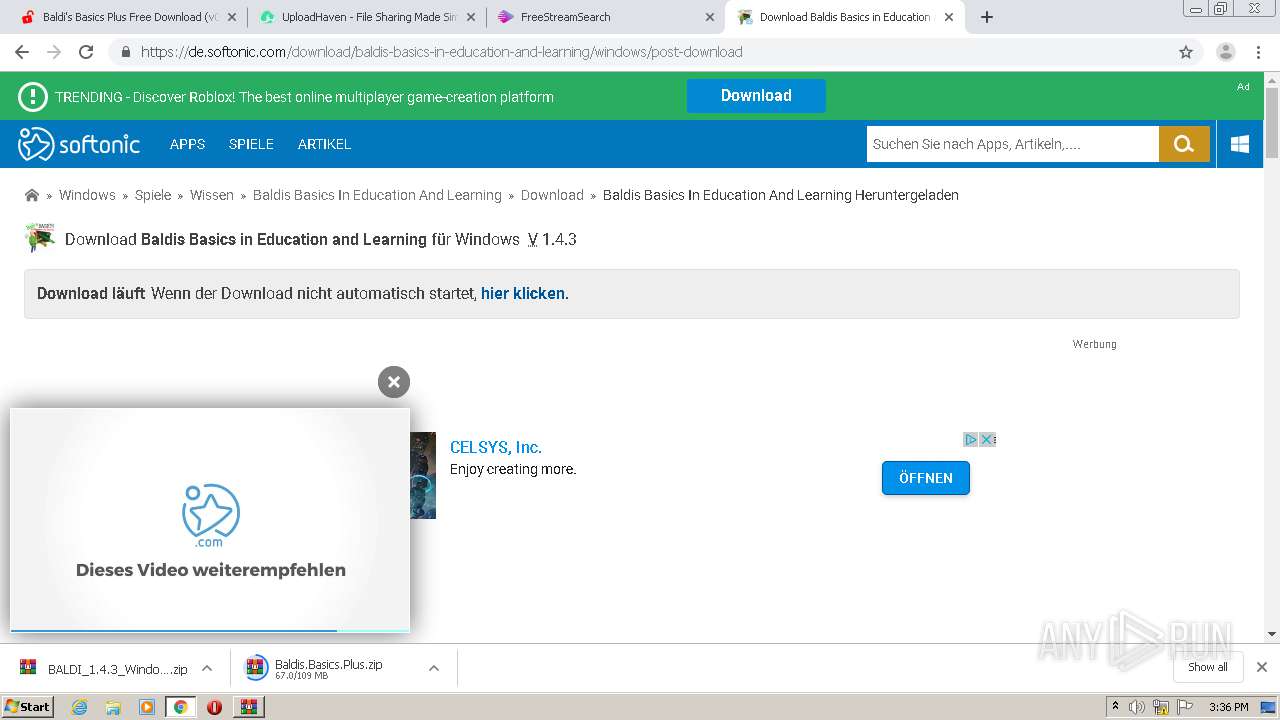Click the Start button
Screen dimensions: 1280x720
pyautogui.click(x=27, y=707)
